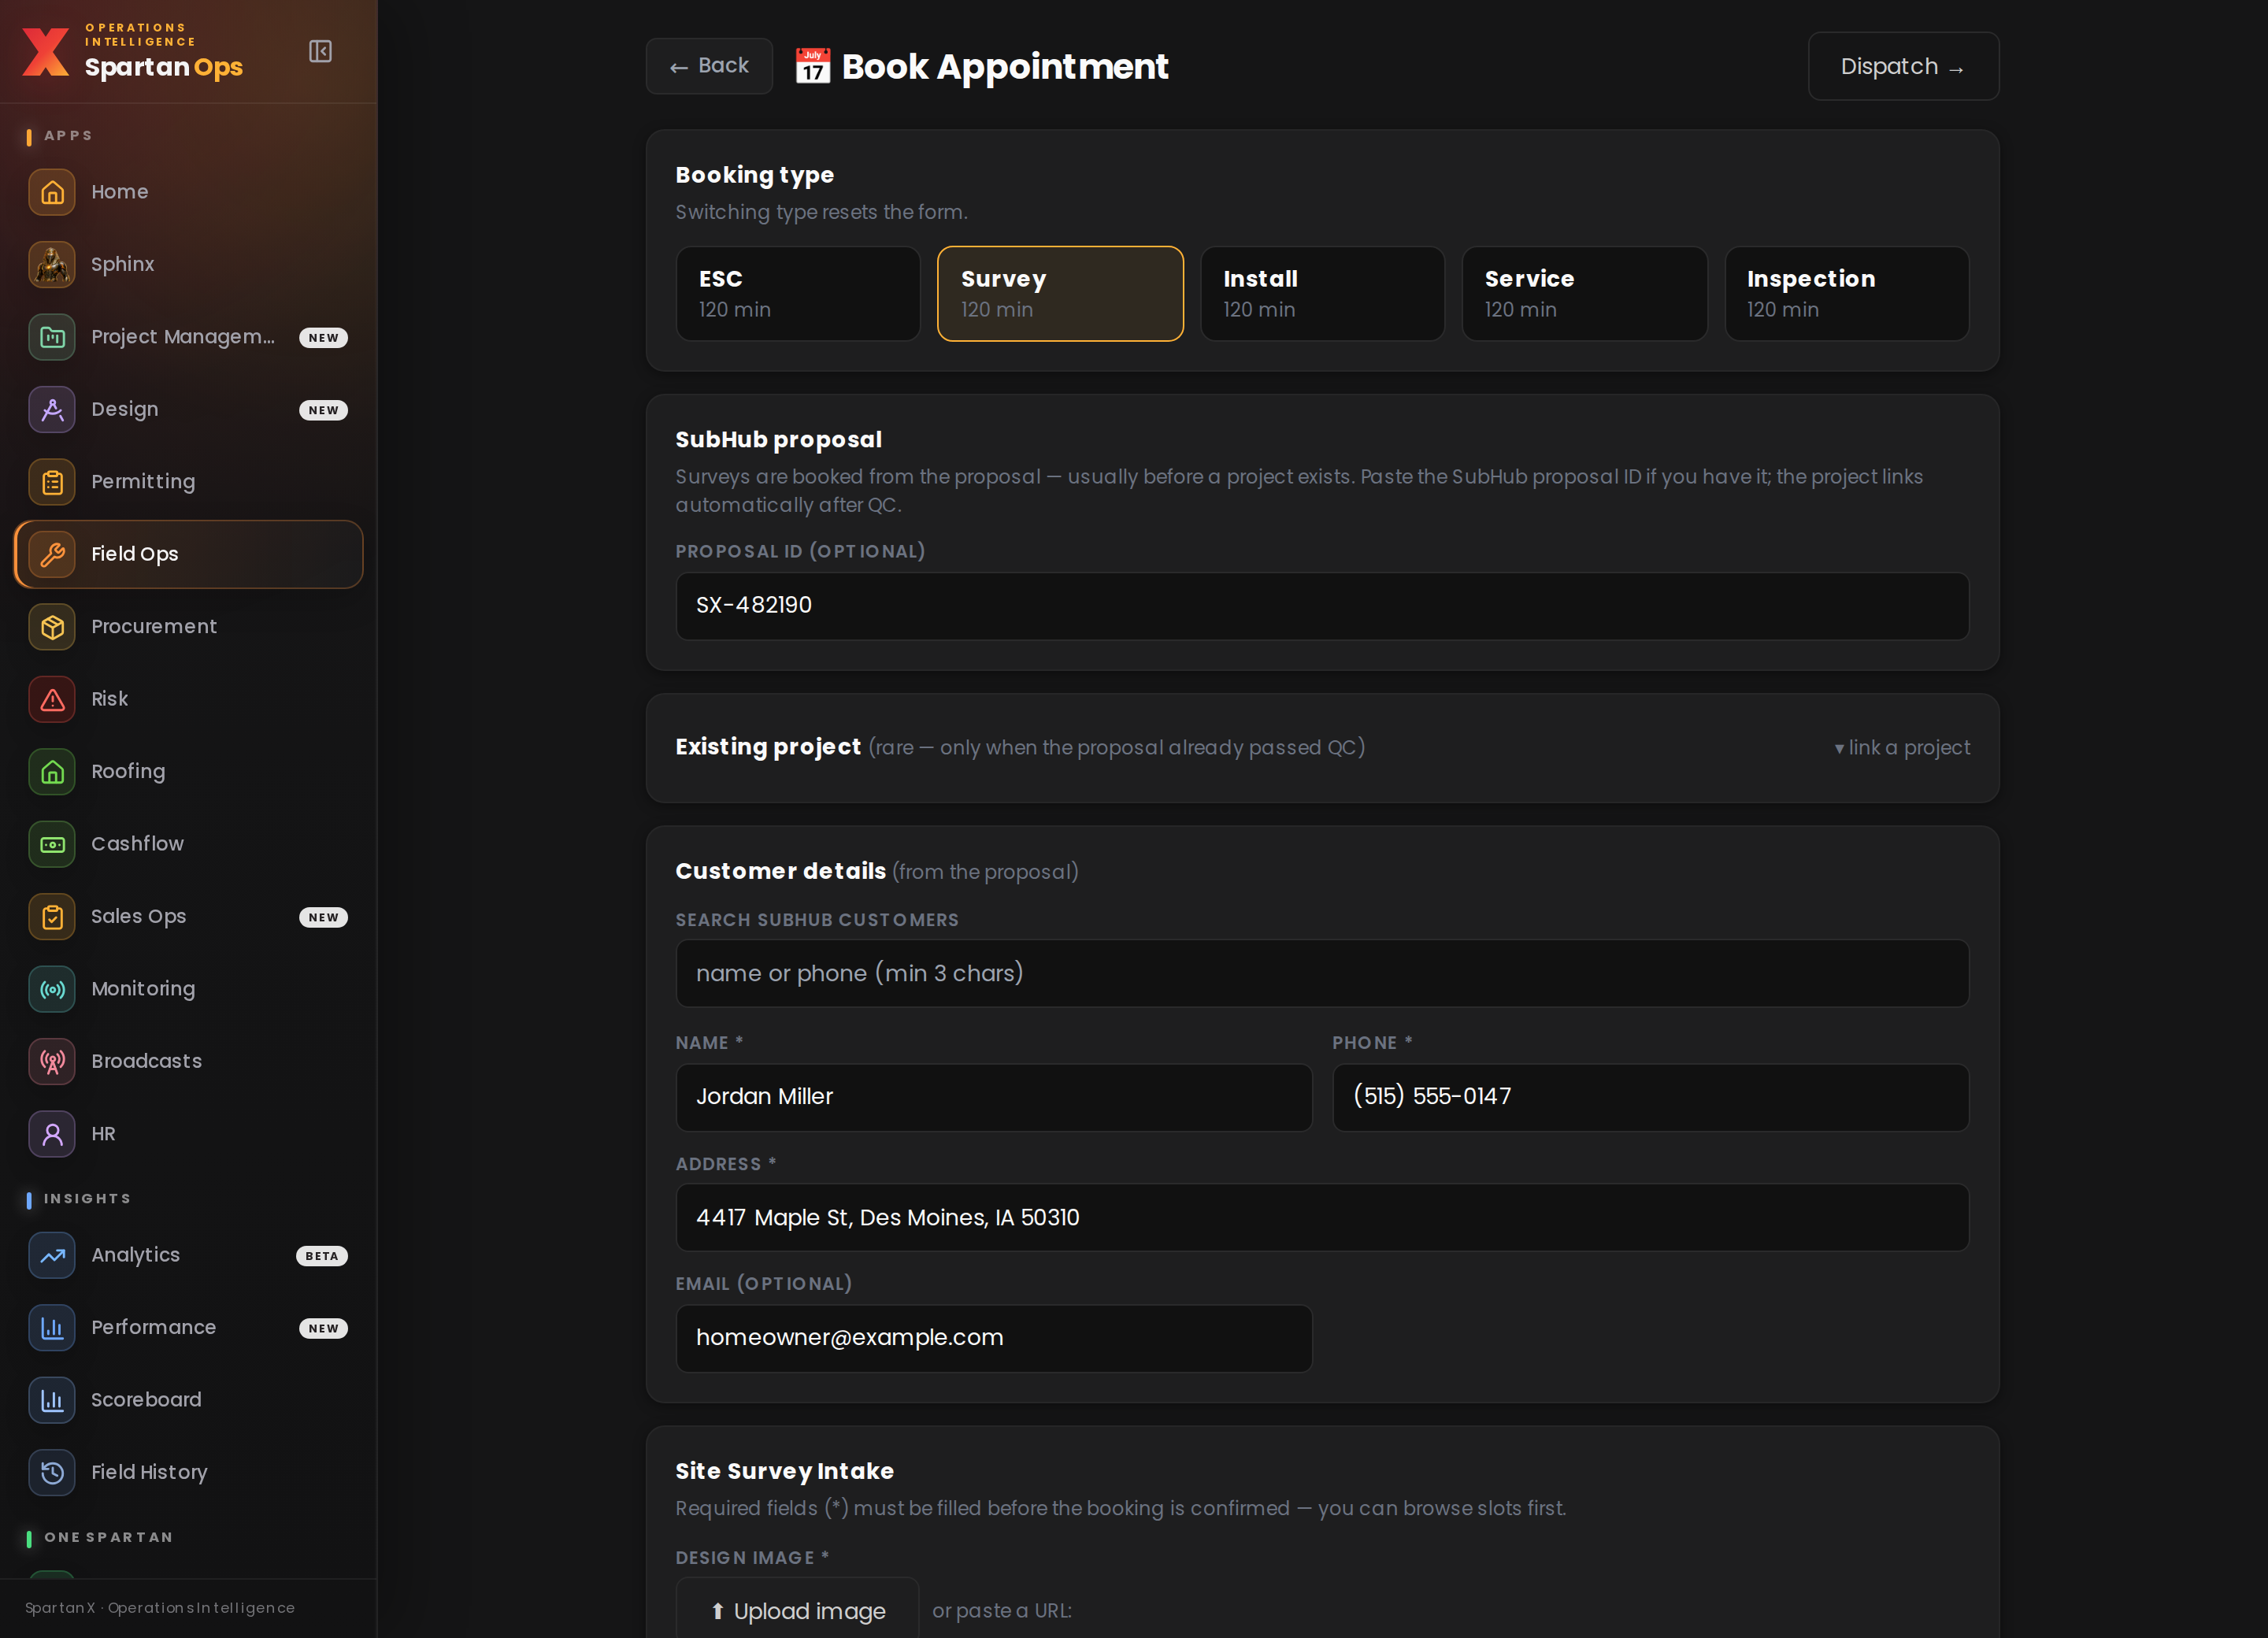Image resolution: width=2268 pixels, height=1638 pixels.
Task: Open the Home app icon
Action: coord(52,192)
